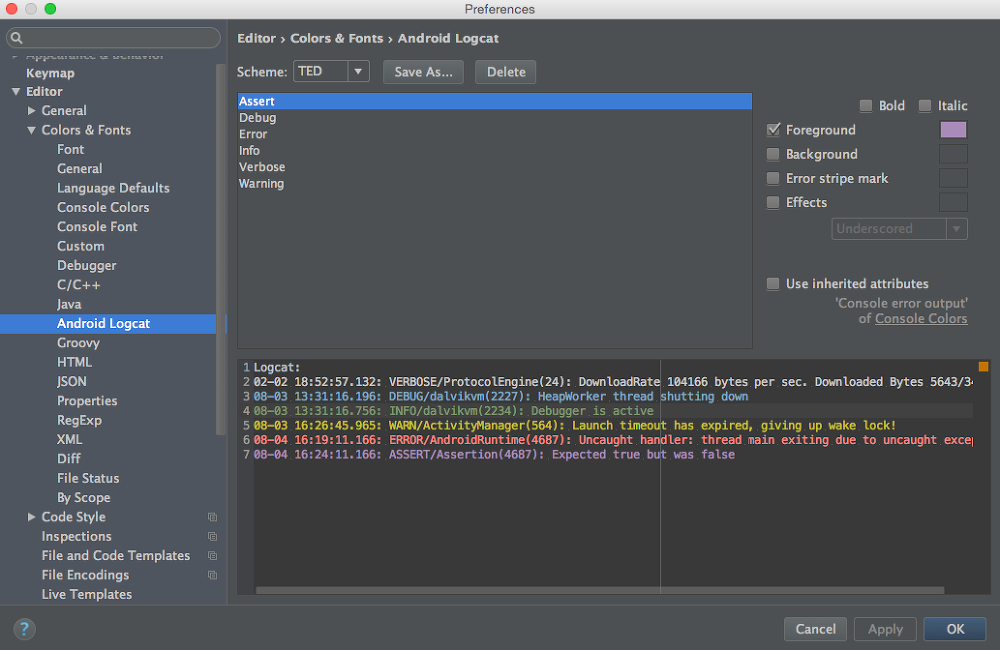
Task: Select Console Colors in the sidebar
Action: (x=103, y=207)
